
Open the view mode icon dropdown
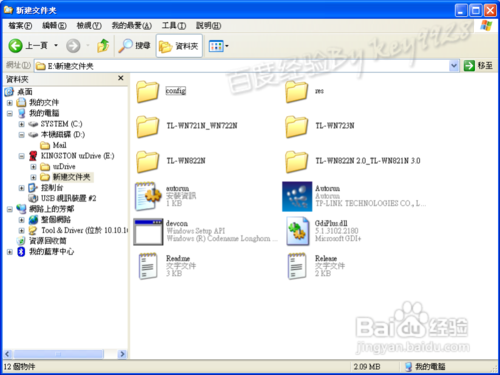pyautogui.click(x=218, y=46)
